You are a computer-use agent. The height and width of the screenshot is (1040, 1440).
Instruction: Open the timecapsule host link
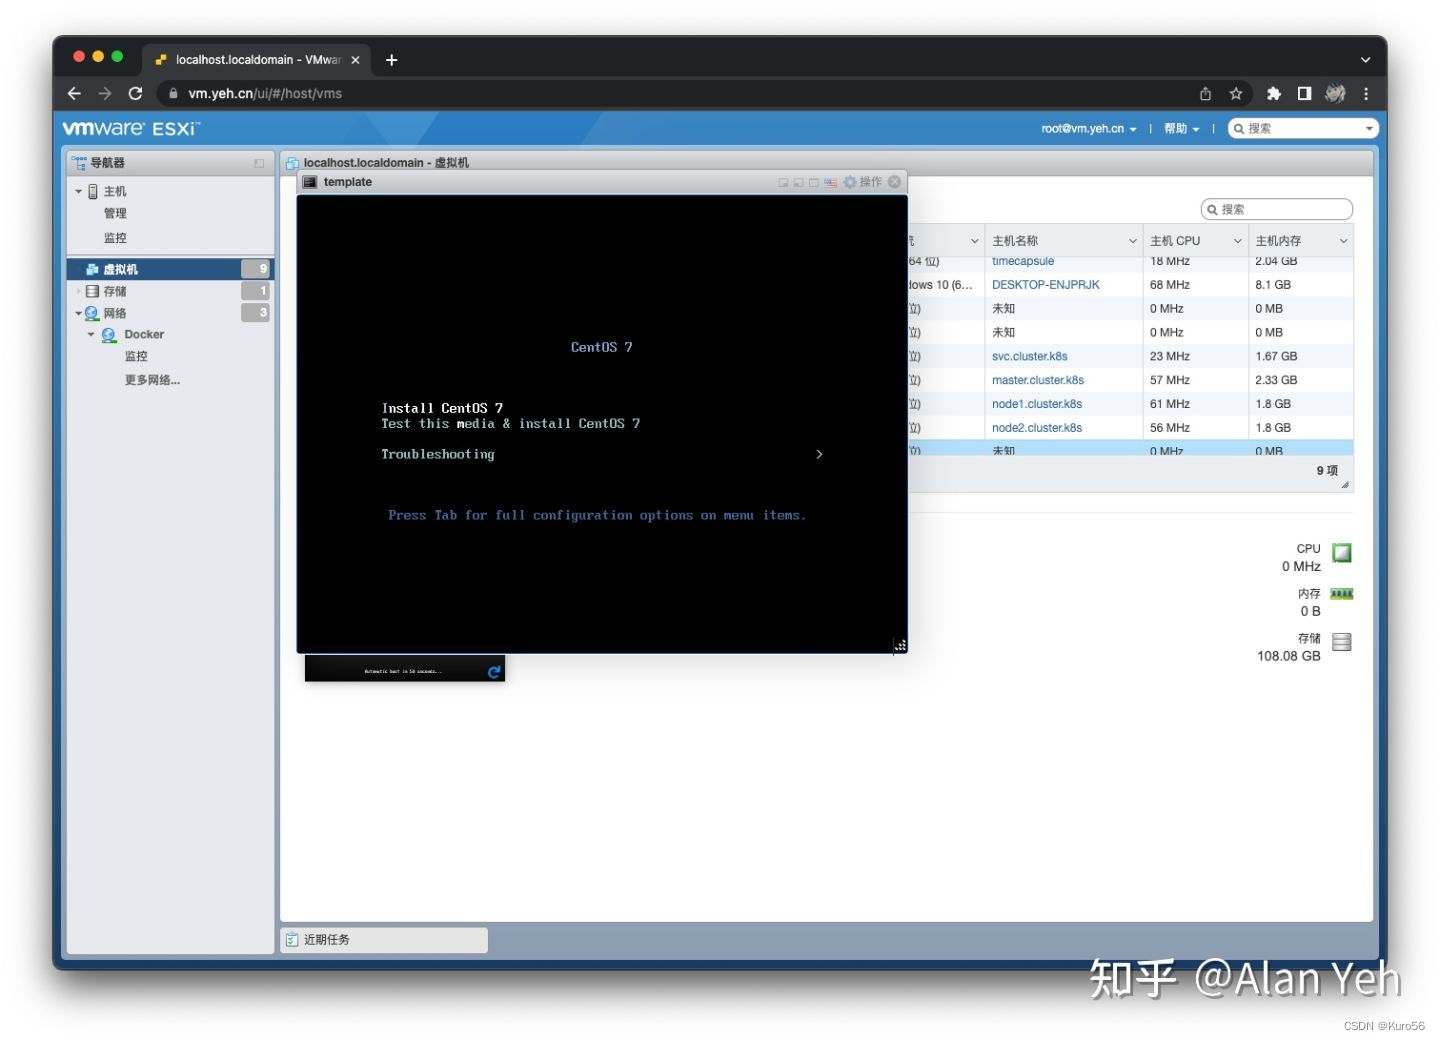tap(1023, 261)
